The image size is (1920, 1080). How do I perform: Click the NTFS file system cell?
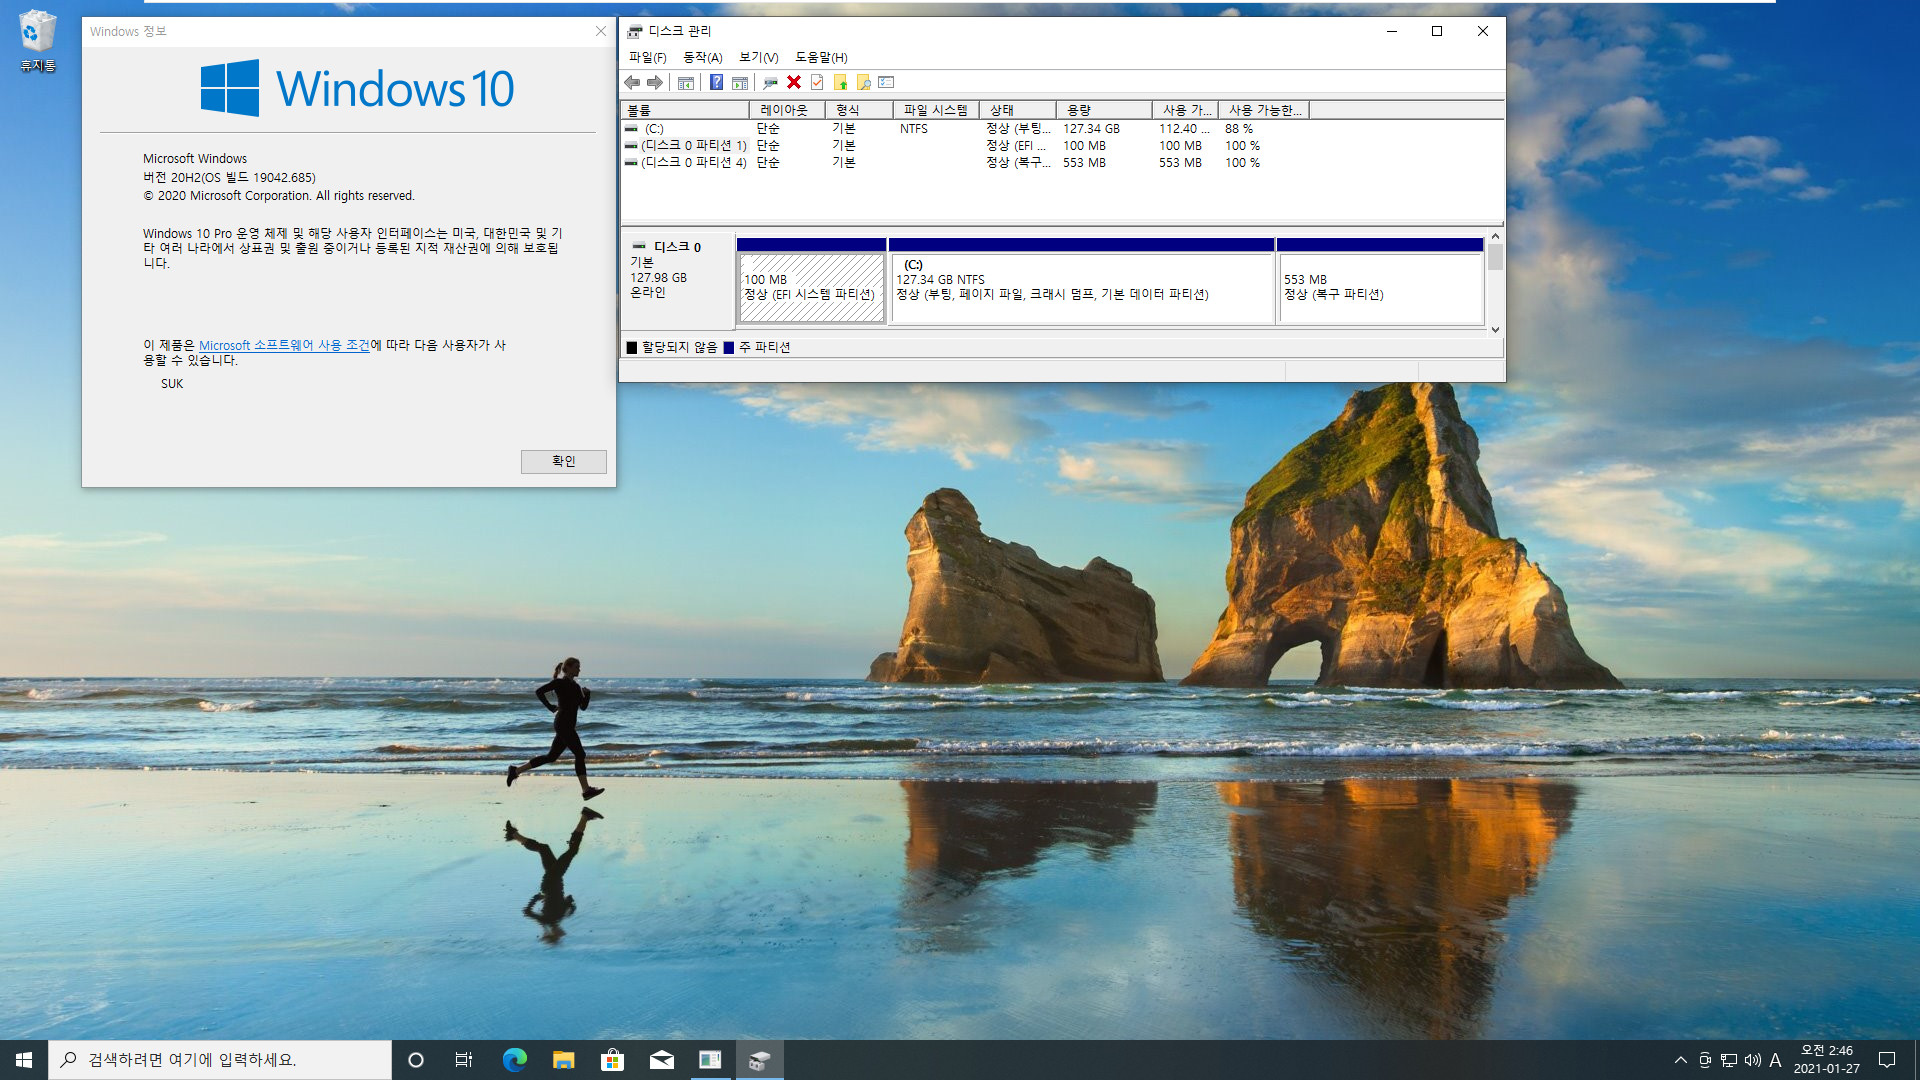914,129
